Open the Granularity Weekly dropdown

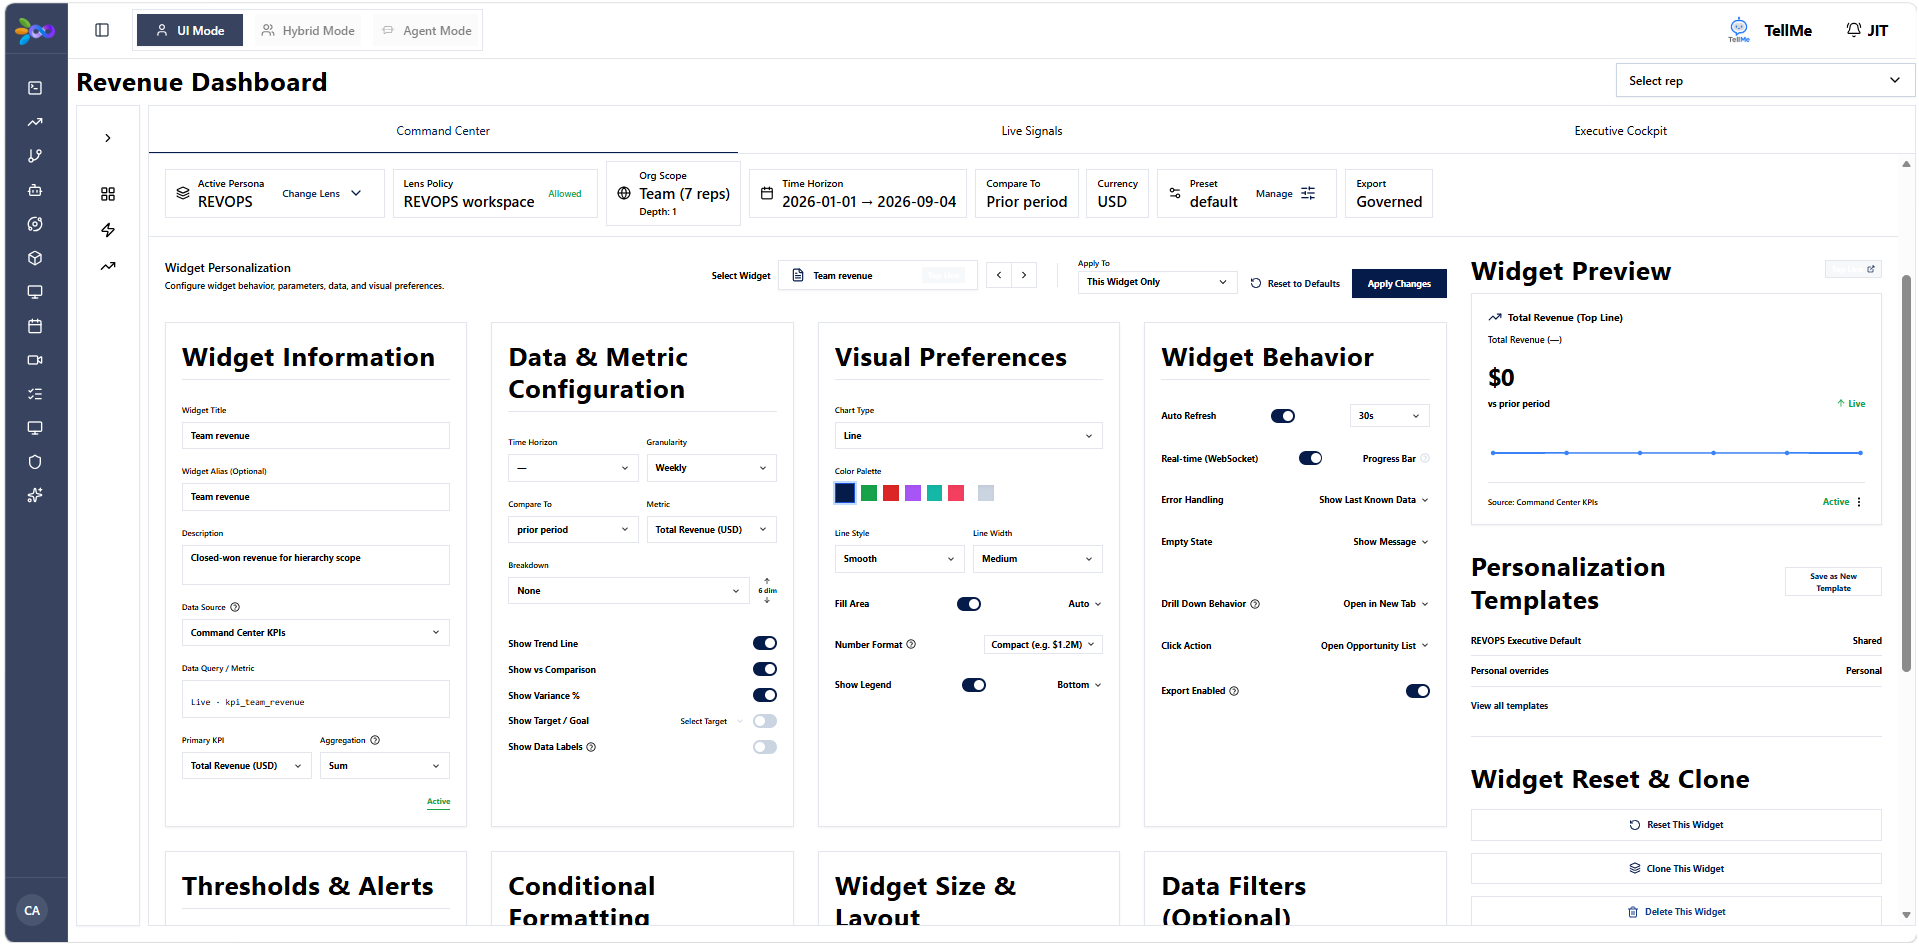coord(711,468)
